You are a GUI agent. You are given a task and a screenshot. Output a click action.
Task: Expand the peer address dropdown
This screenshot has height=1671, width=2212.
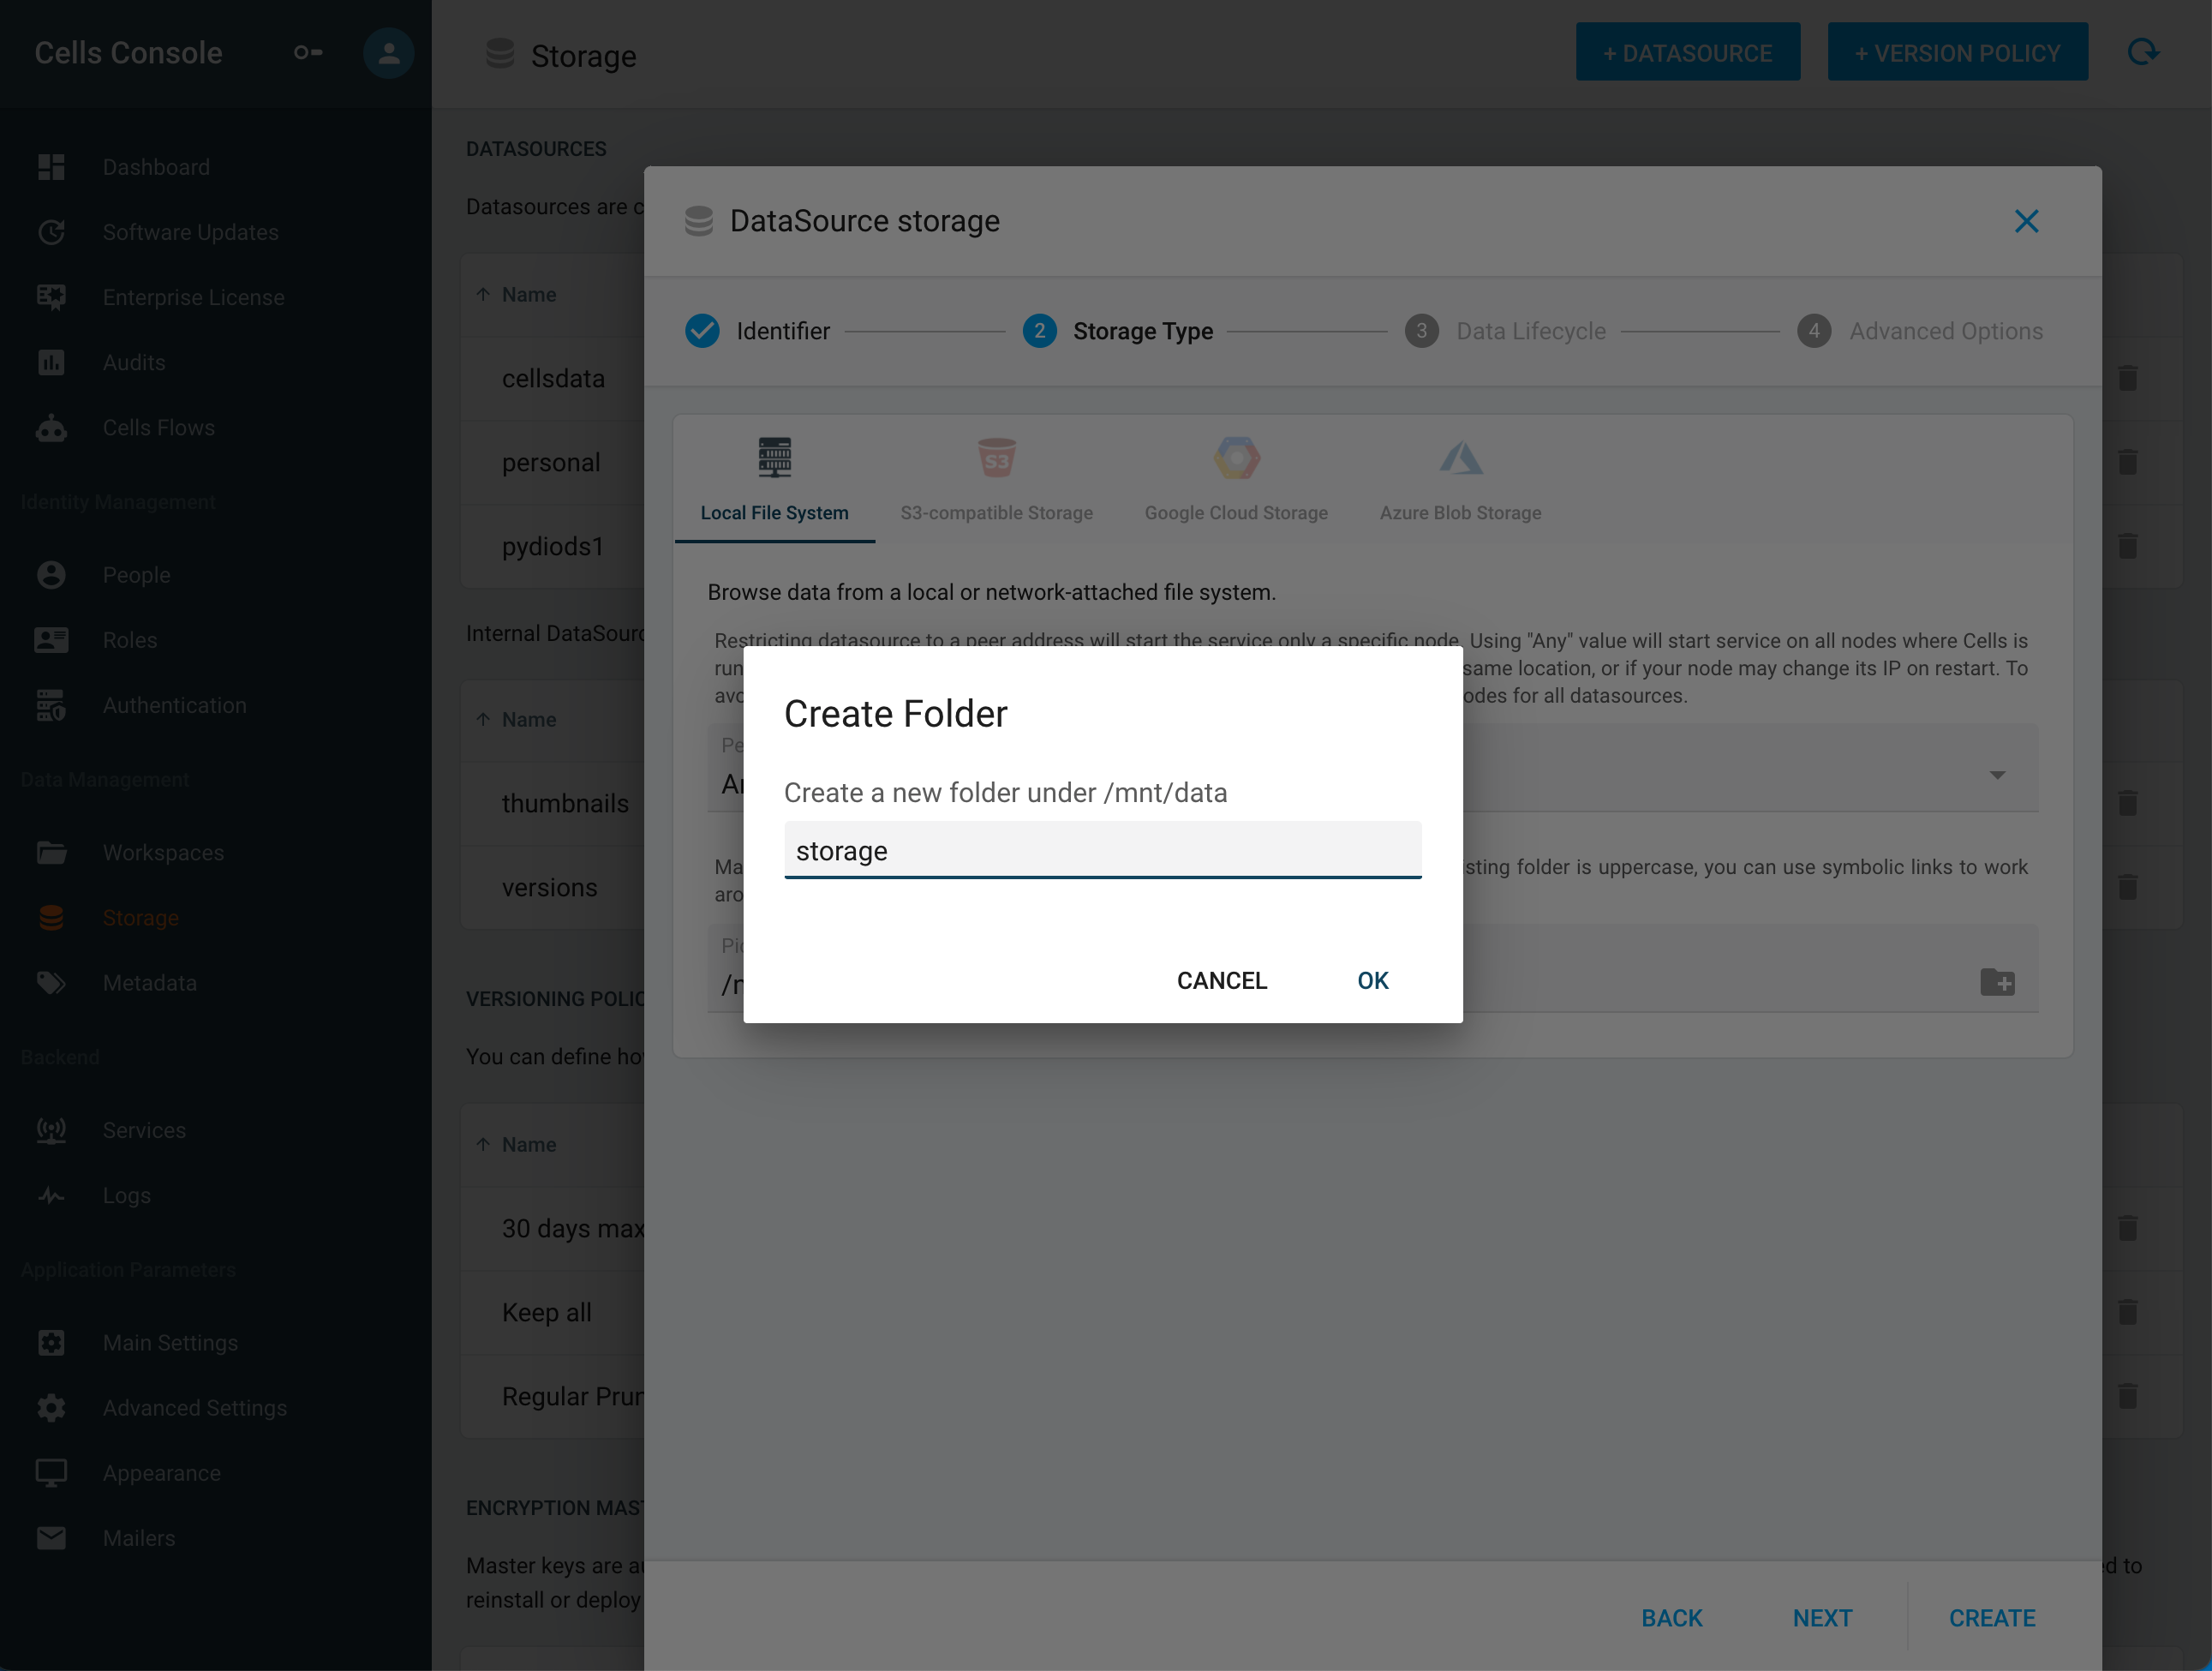click(1997, 775)
